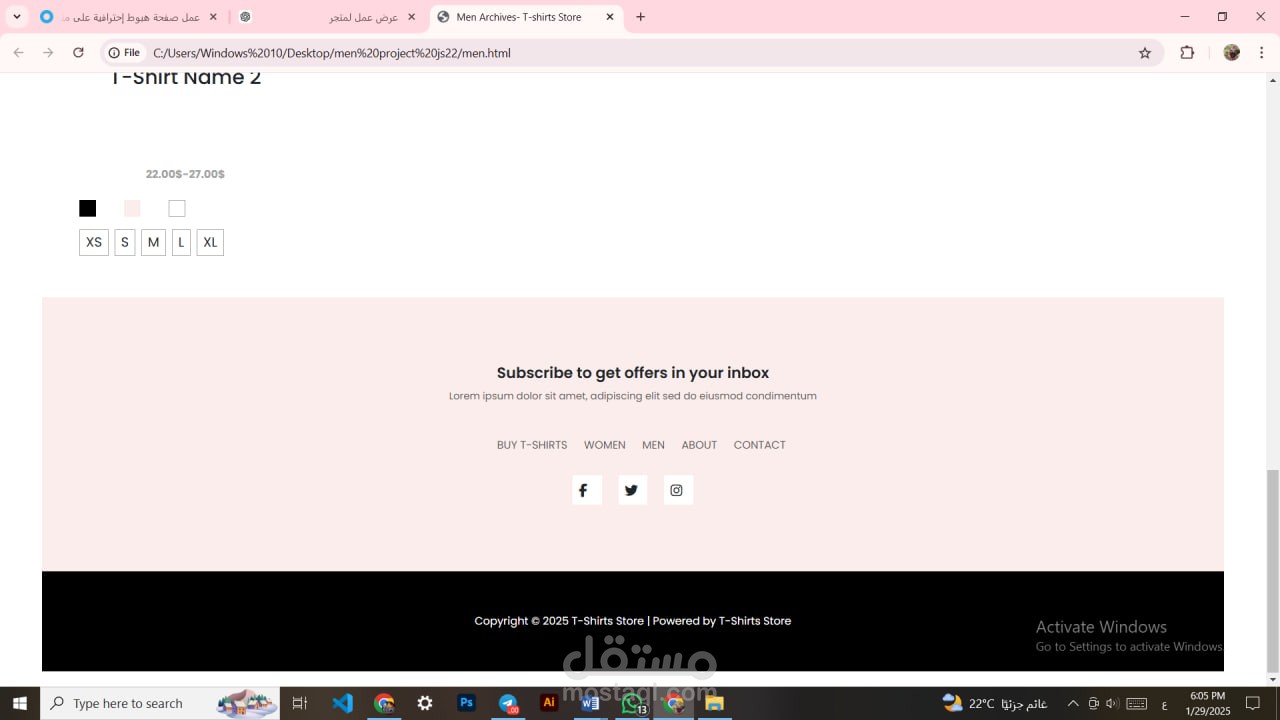
Task: Click Subscribe to get offers heading
Action: [633, 373]
